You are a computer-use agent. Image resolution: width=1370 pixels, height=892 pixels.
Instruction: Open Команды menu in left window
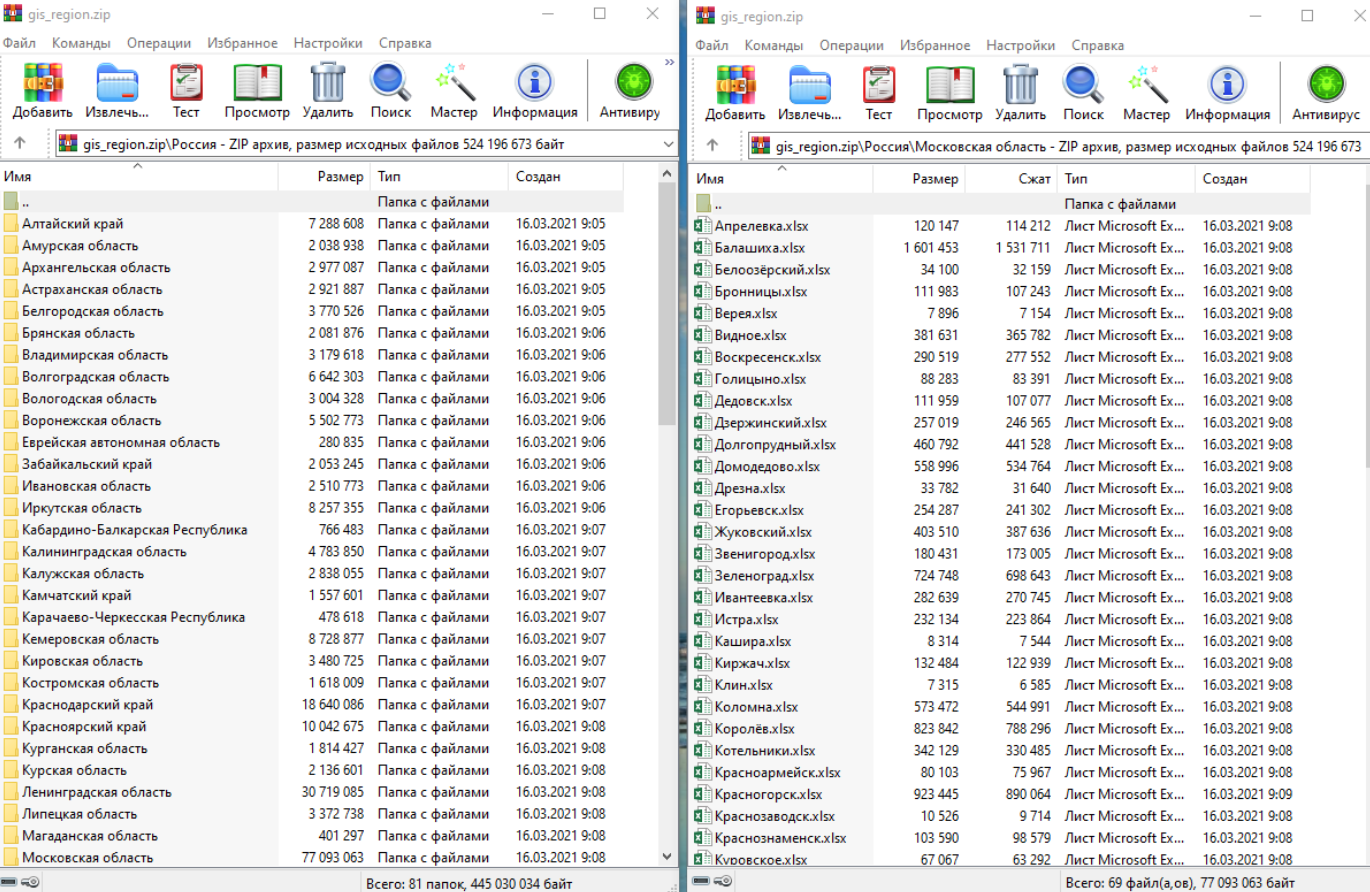[82, 43]
